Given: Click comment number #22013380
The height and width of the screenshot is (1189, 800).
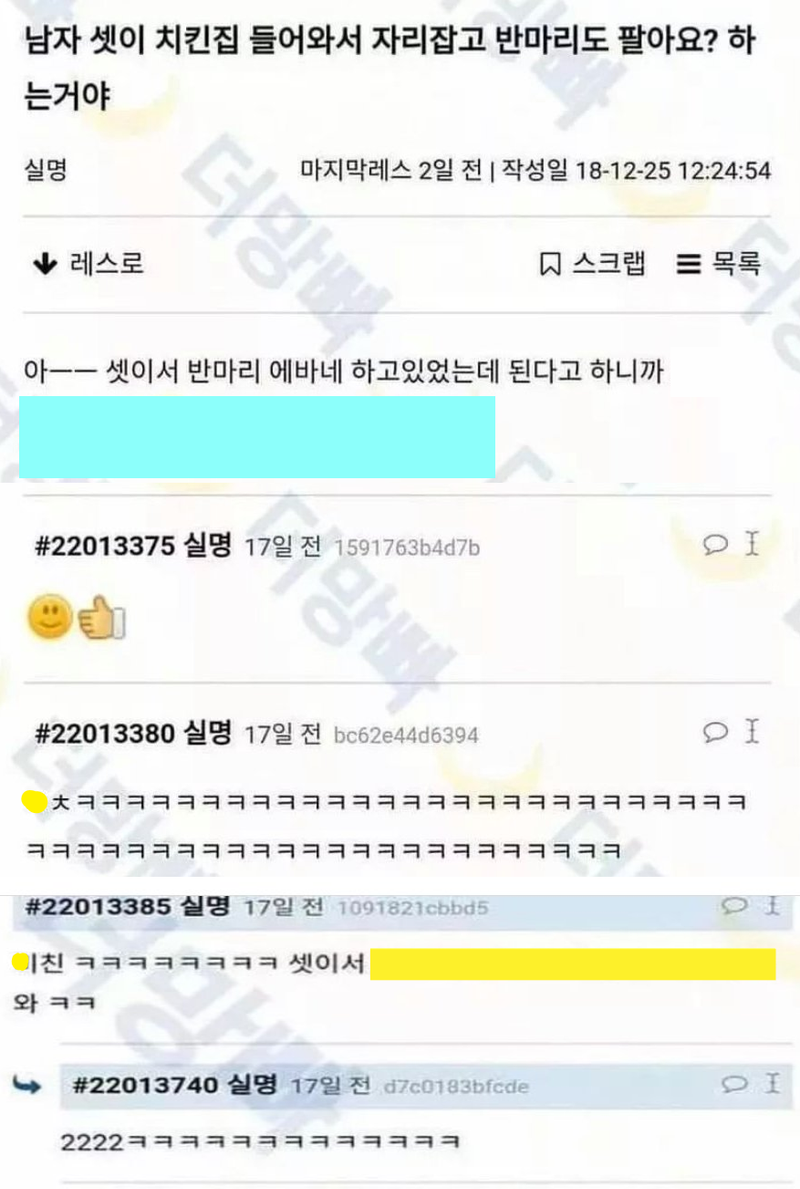Looking at the screenshot, I should pos(105,733).
